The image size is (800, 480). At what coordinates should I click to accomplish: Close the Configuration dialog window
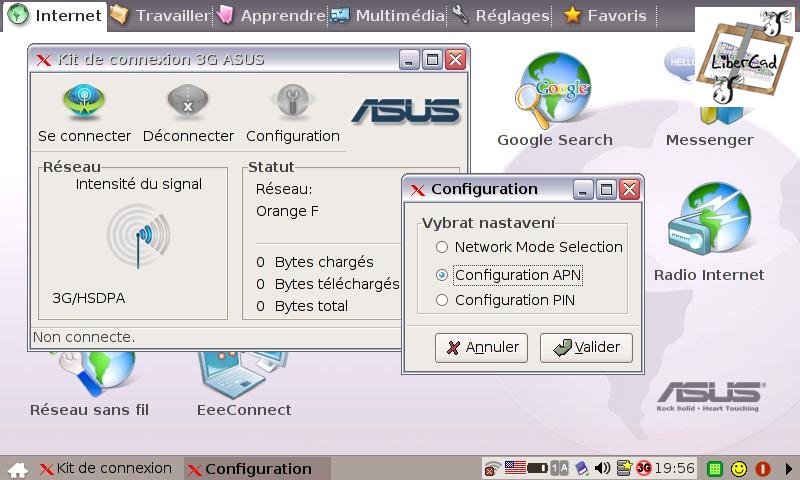click(x=630, y=190)
